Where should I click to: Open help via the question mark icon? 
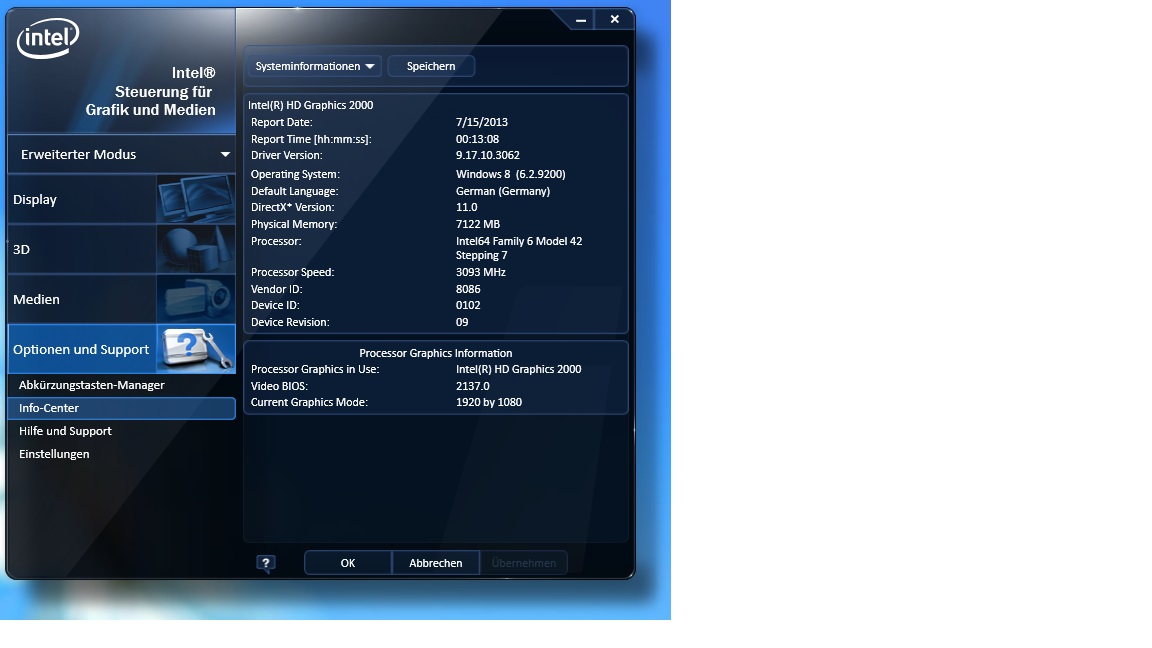(x=265, y=564)
